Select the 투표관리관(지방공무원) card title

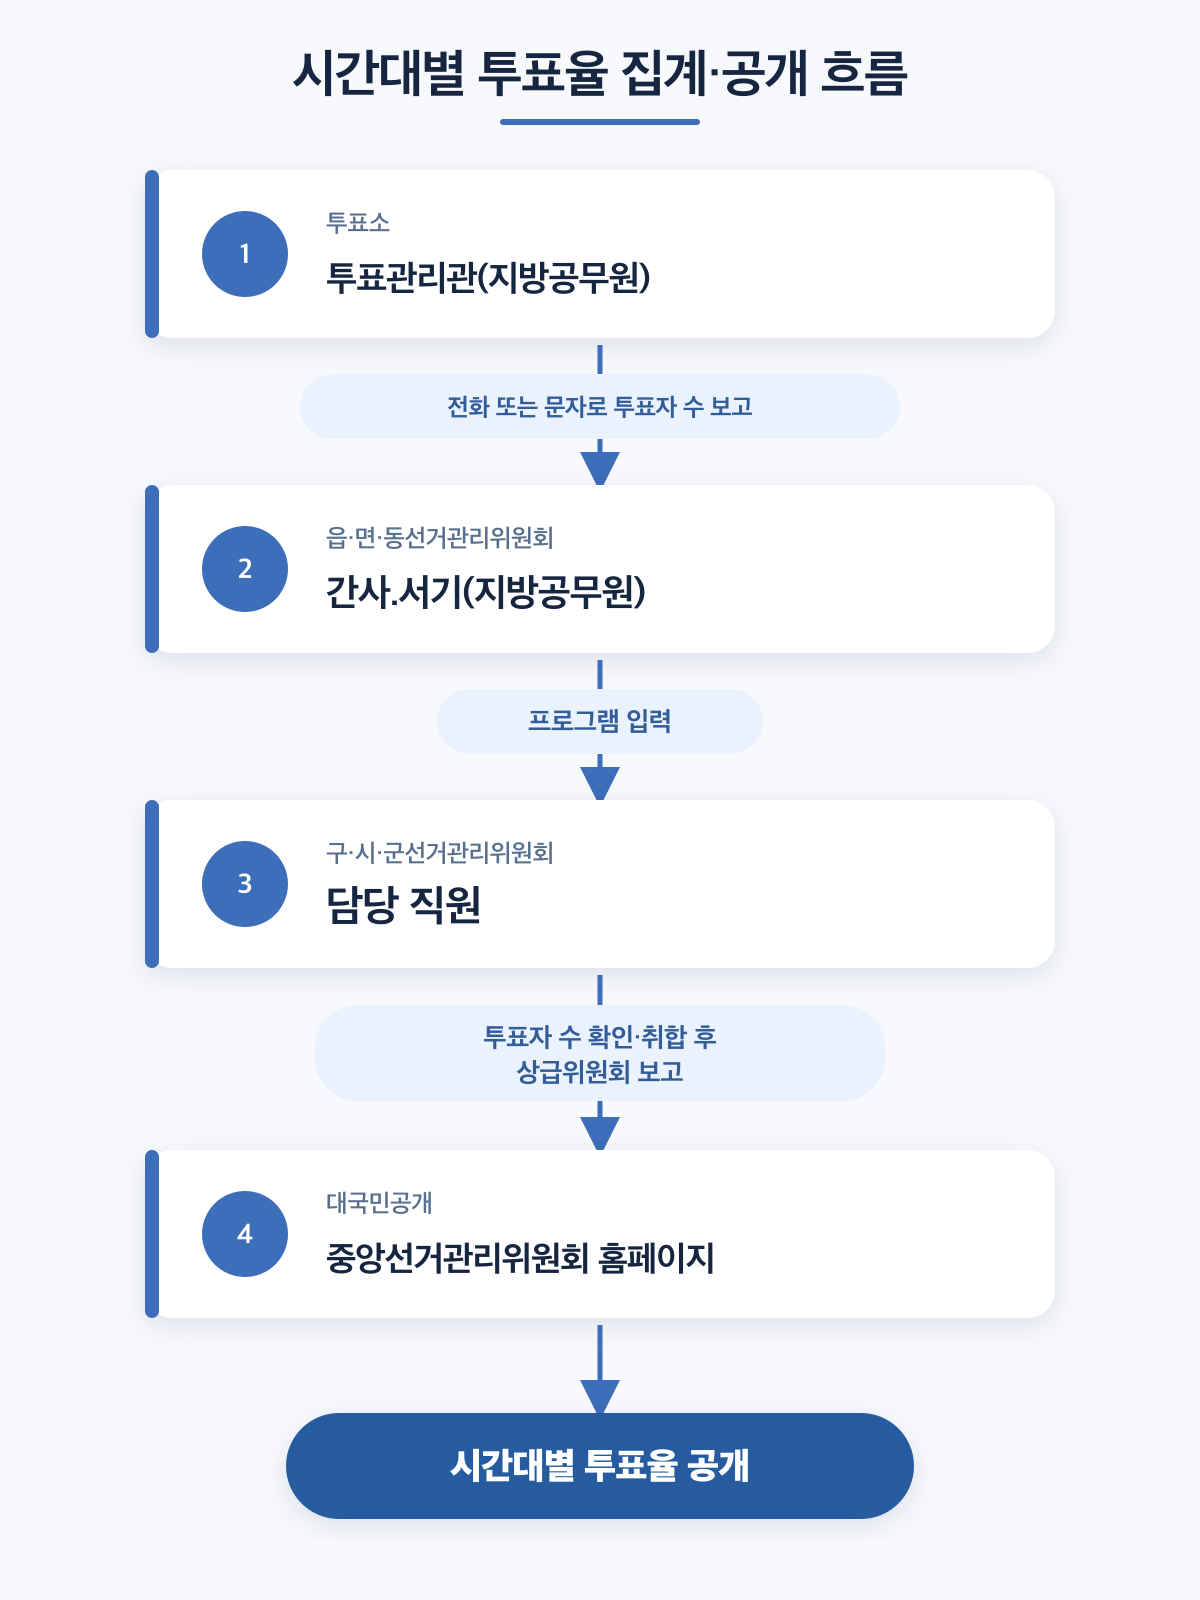tap(488, 277)
